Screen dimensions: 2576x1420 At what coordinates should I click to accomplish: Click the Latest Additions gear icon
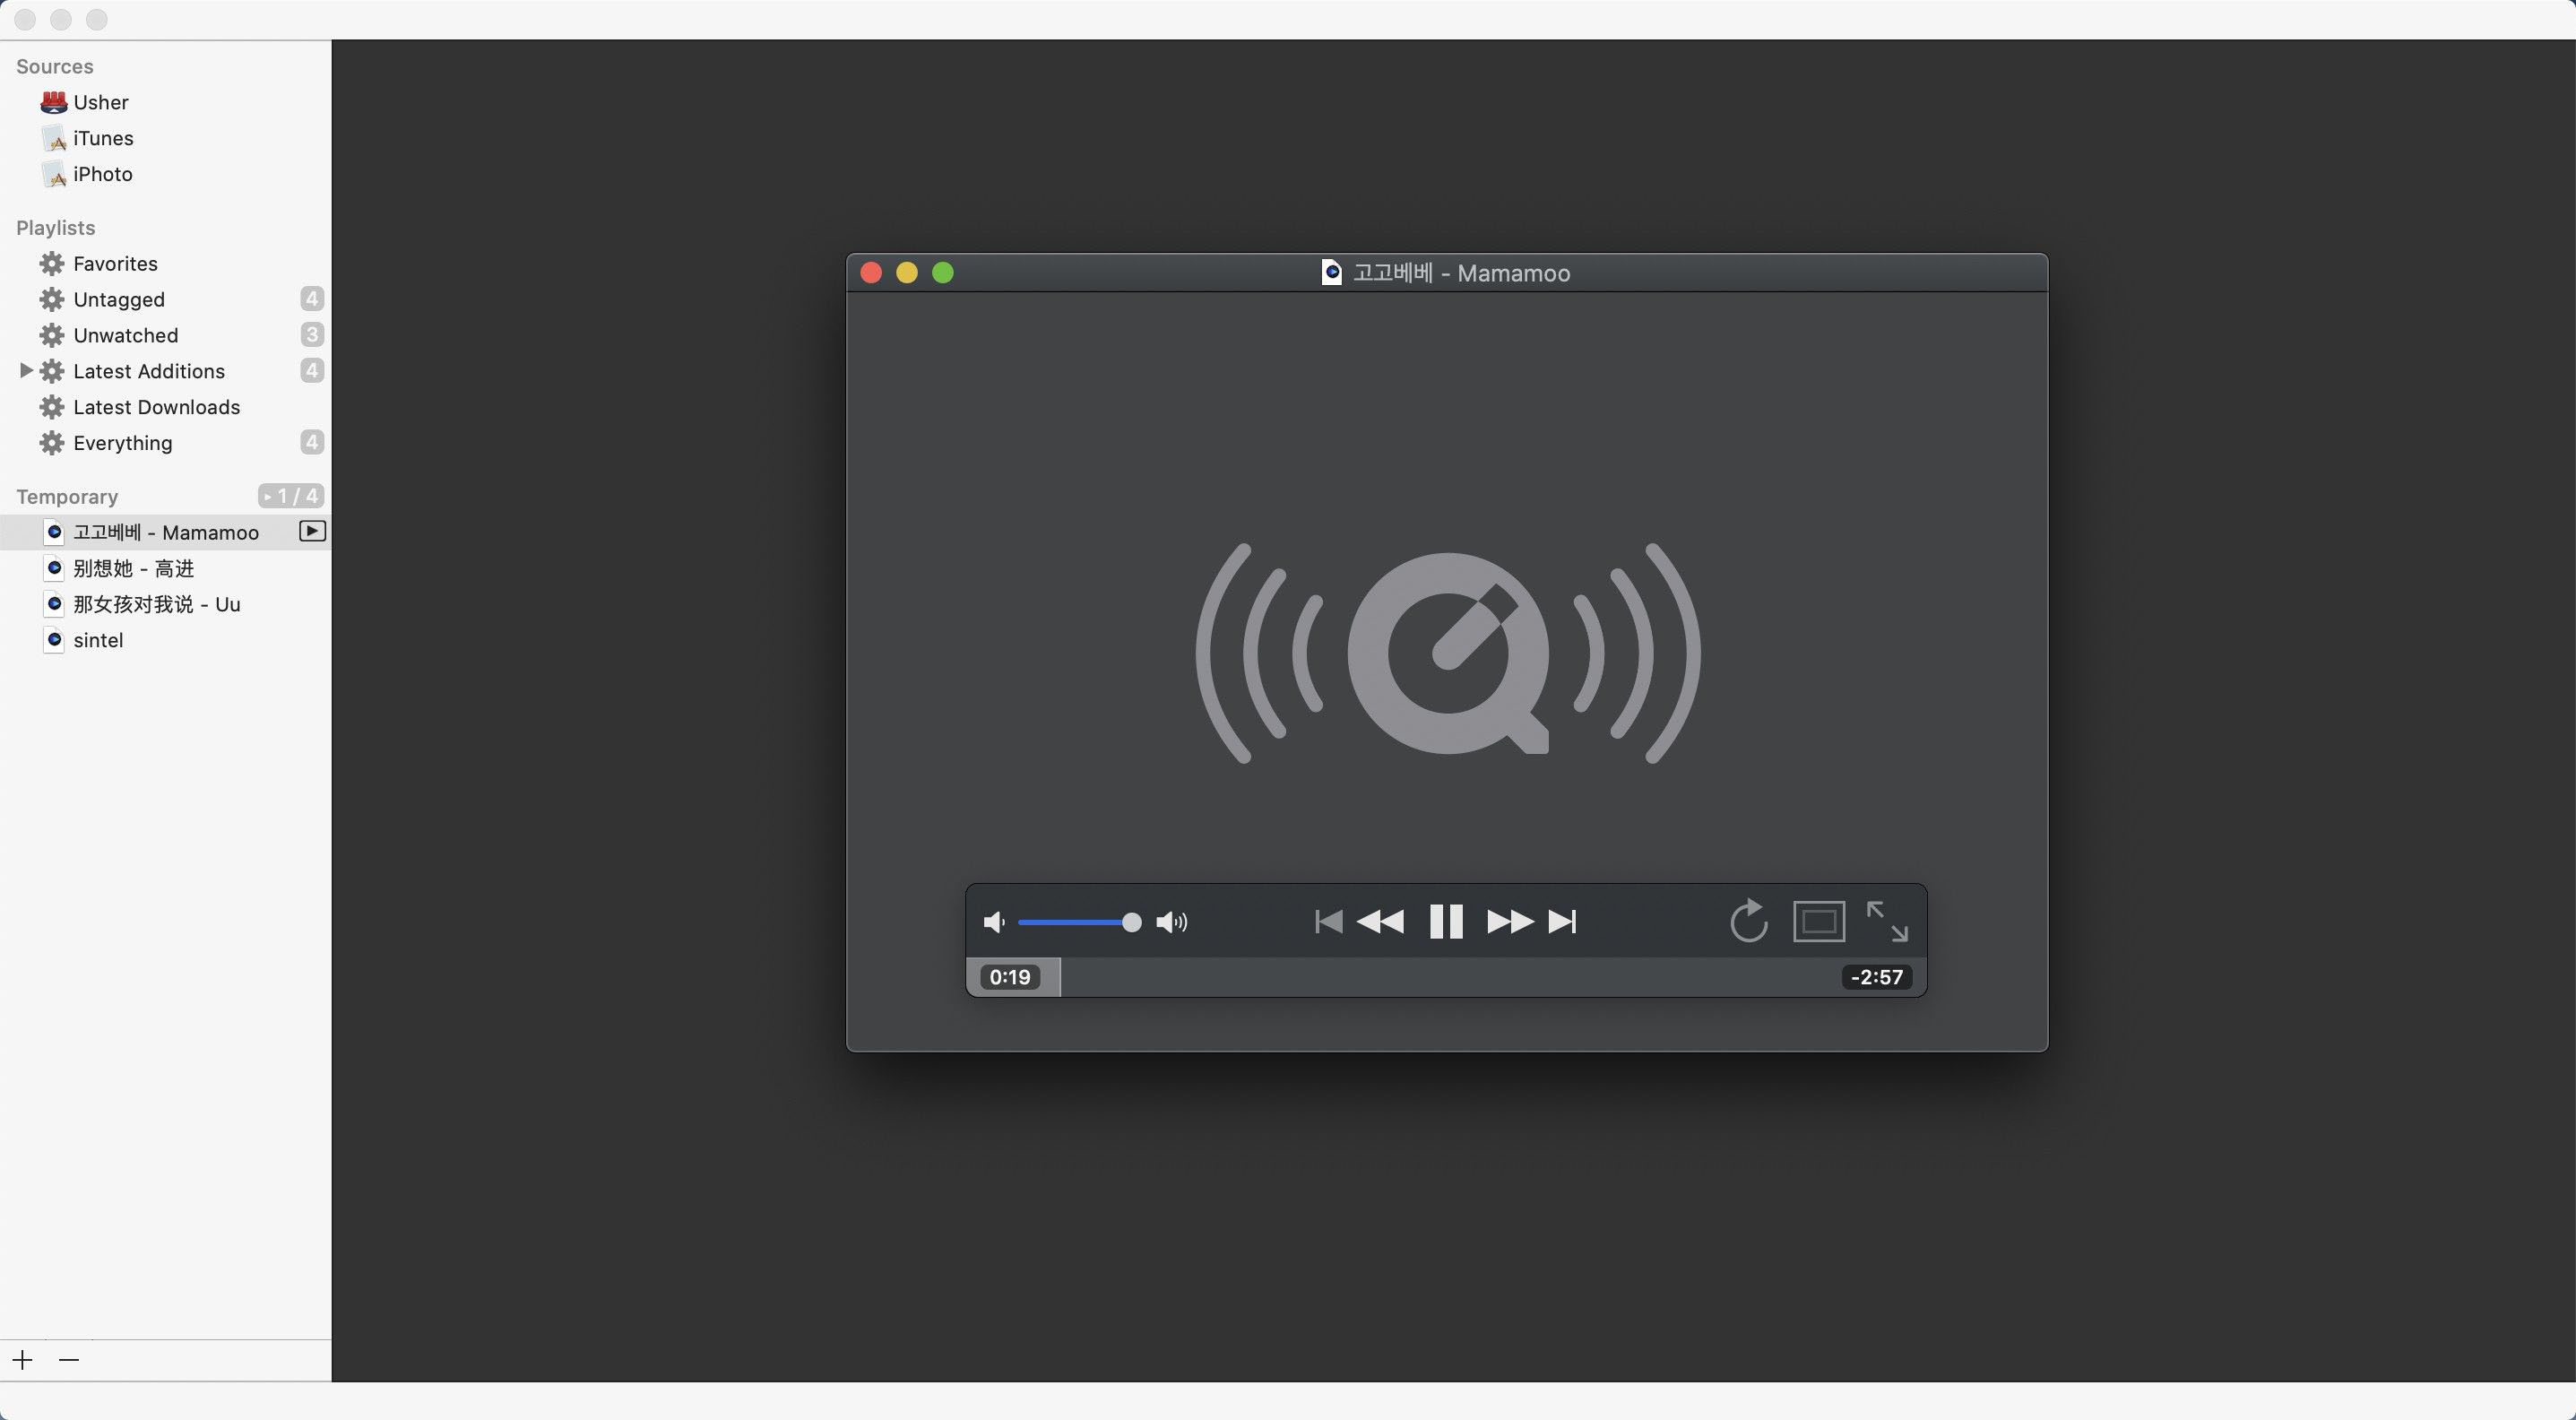point(52,372)
